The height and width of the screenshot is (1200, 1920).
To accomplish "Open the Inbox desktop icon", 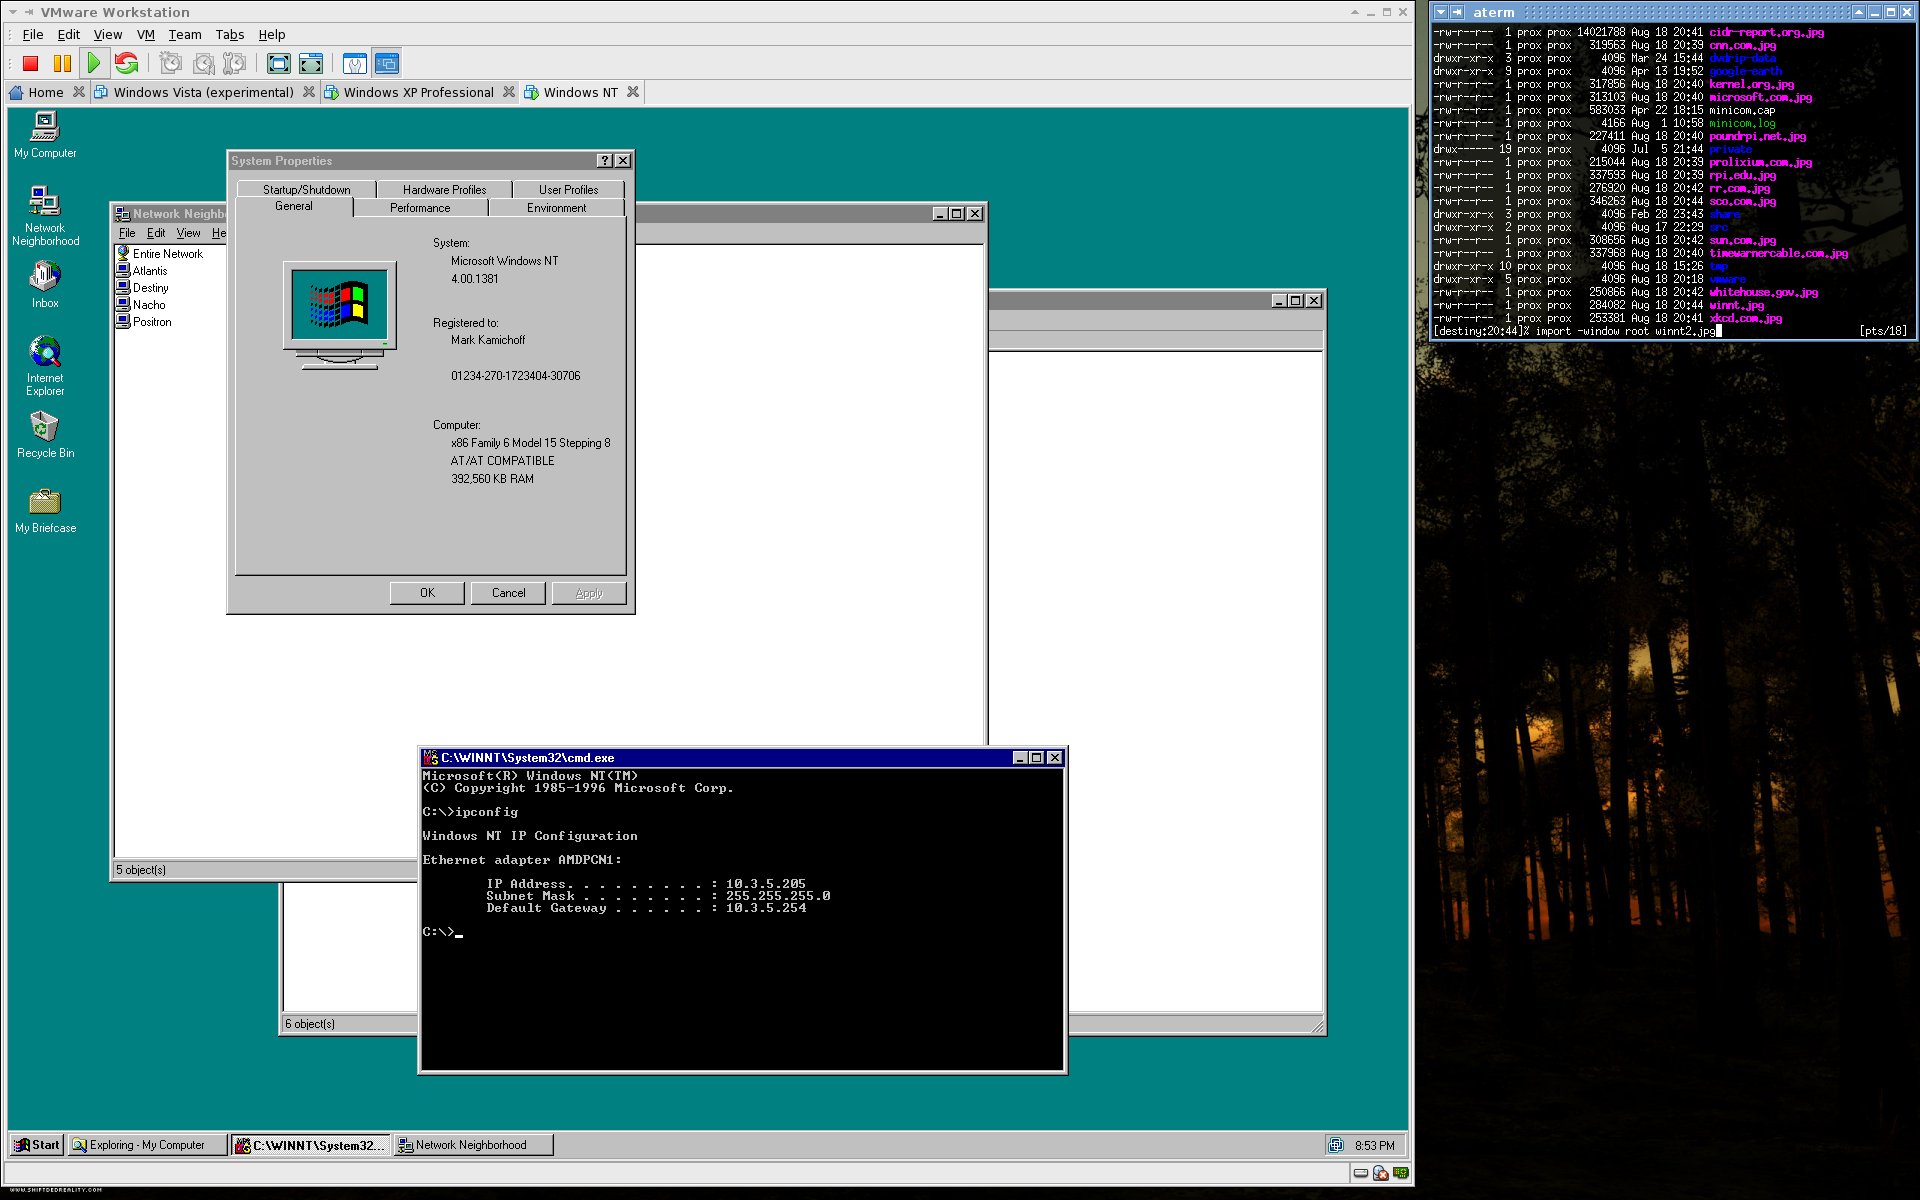I will tap(45, 285).
